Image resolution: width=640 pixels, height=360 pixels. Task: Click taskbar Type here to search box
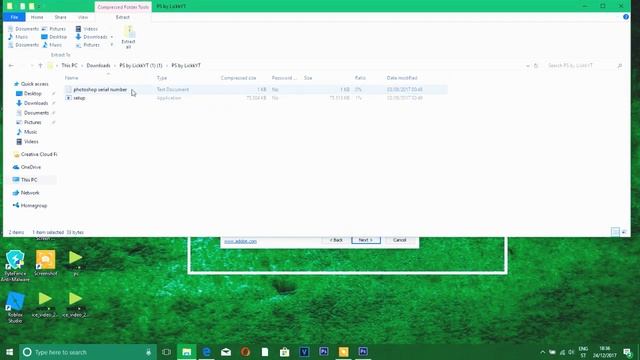[x=88, y=352]
